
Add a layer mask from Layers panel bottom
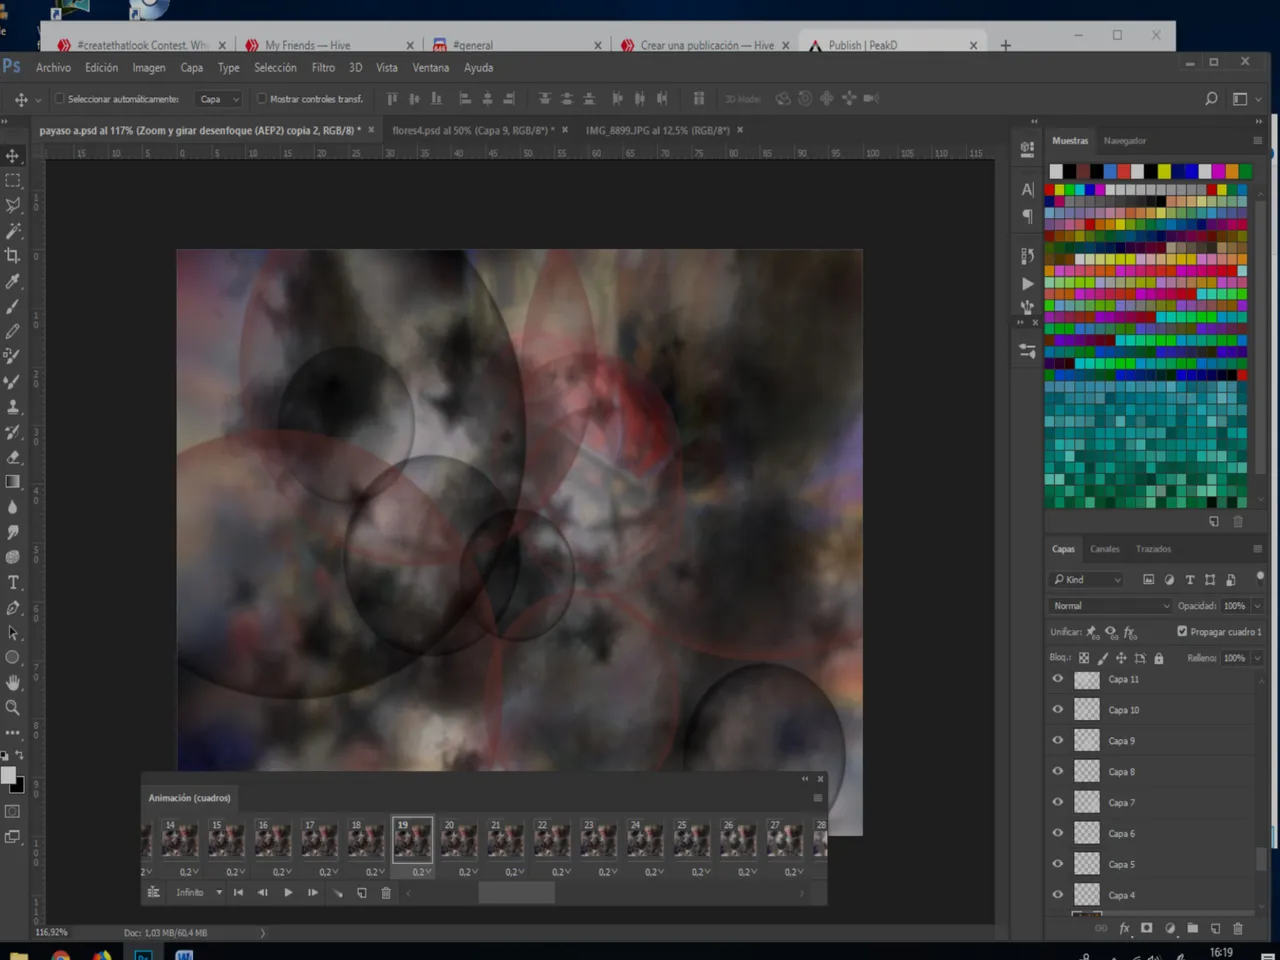point(1147,928)
